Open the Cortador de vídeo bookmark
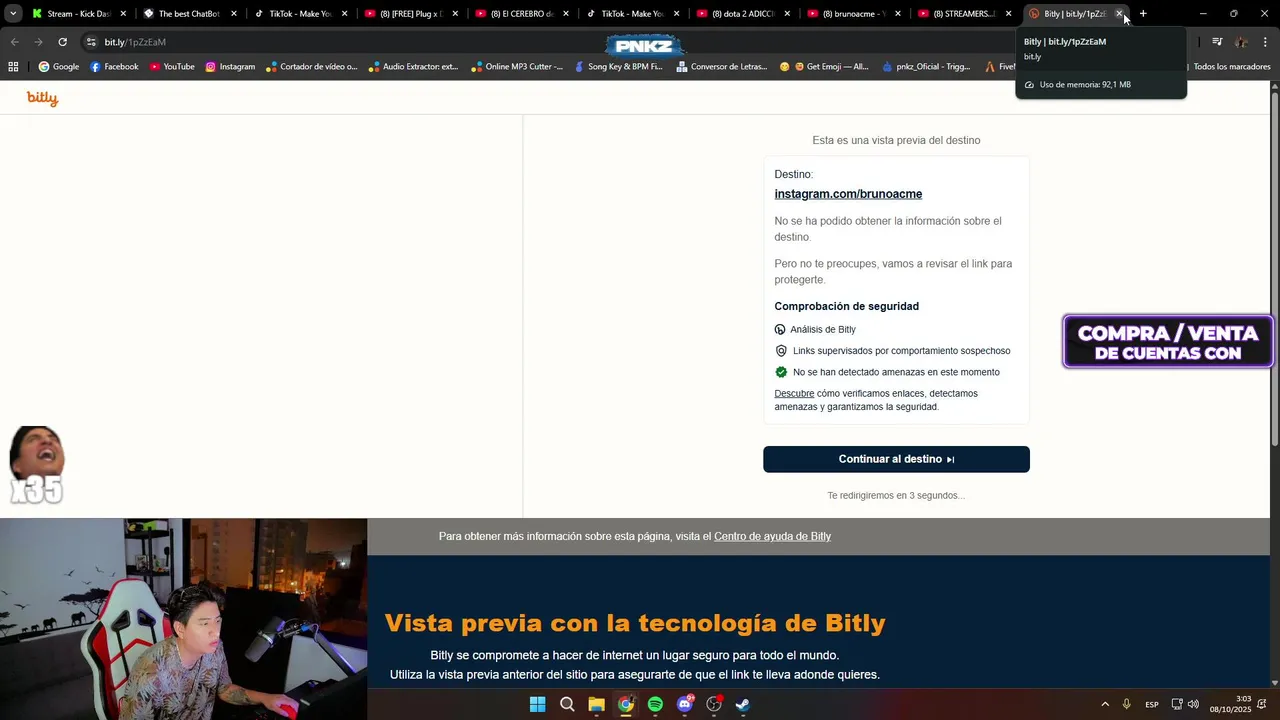This screenshot has height=720, width=1280. tap(312, 67)
